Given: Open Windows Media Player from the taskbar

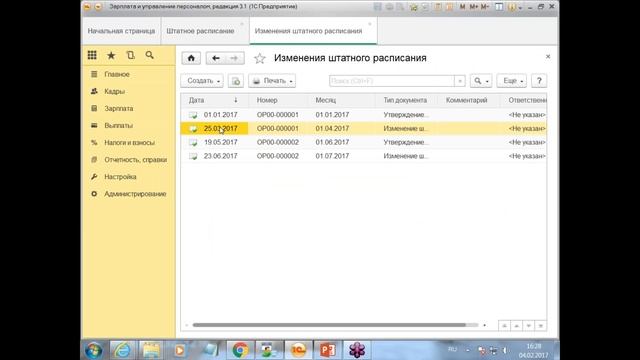Looking at the screenshot, I should click(180, 350).
